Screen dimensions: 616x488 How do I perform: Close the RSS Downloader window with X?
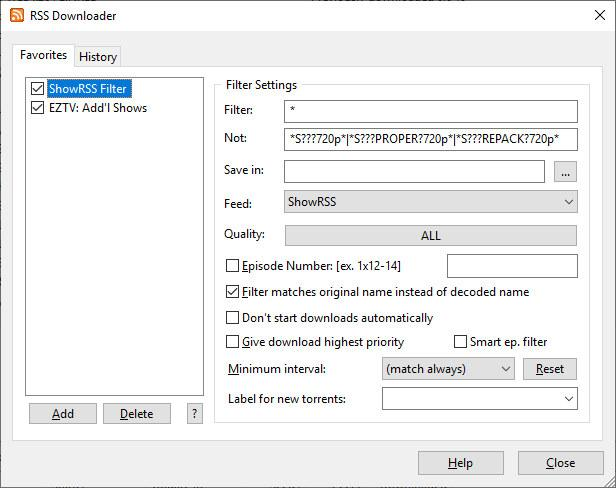(x=600, y=15)
